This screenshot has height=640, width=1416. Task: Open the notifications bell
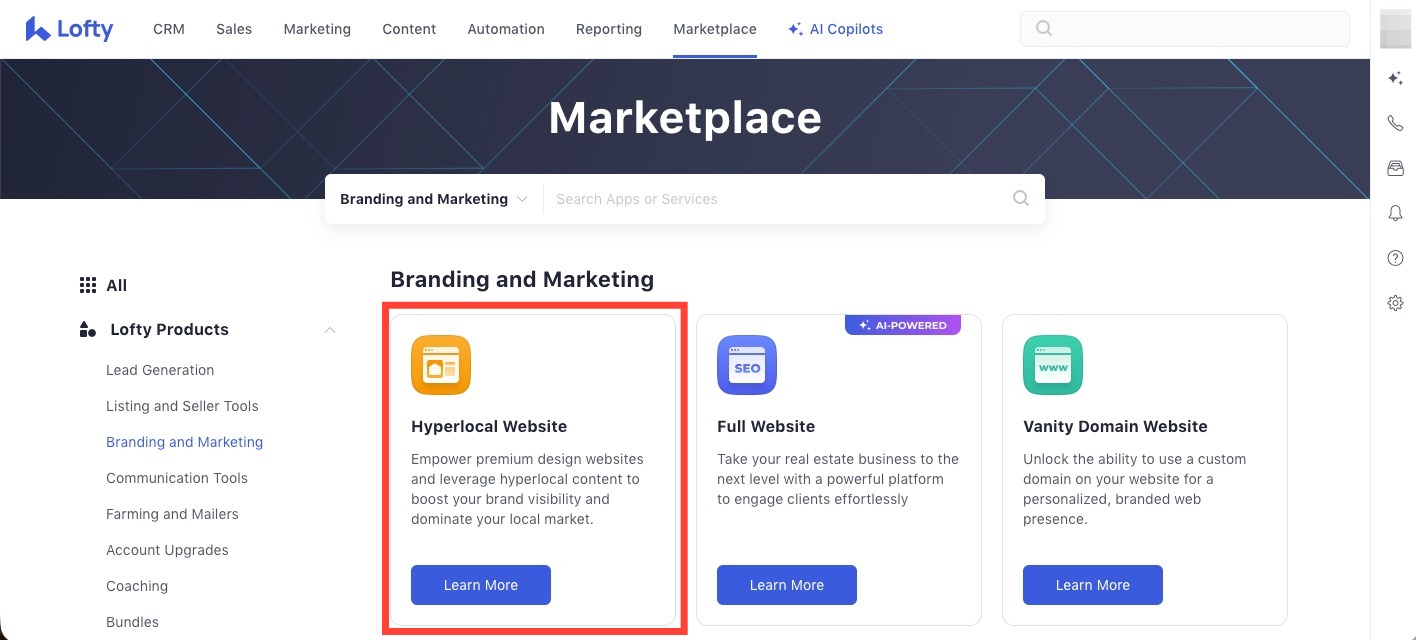click(1395, 213)
